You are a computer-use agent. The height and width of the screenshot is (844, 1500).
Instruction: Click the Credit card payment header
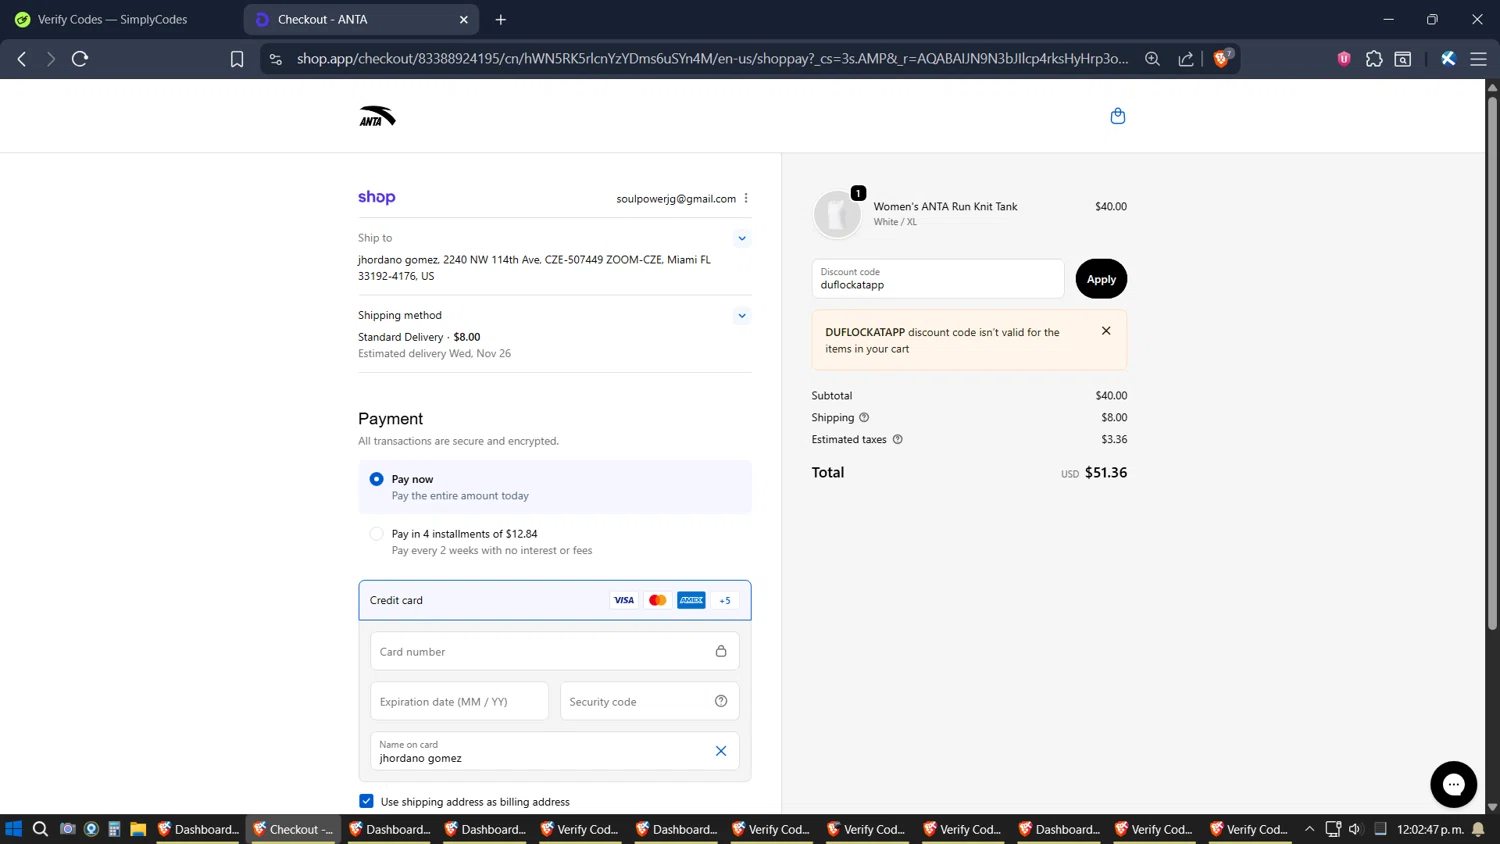tap(554, 600)
